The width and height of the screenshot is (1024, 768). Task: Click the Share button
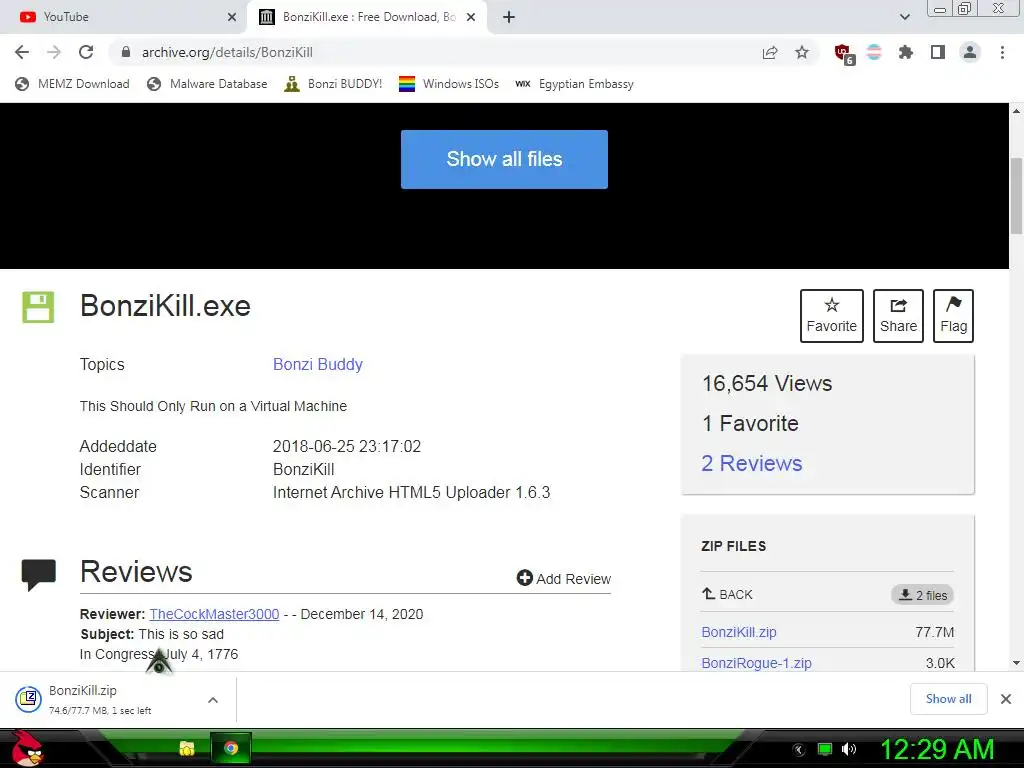(898, 316)
